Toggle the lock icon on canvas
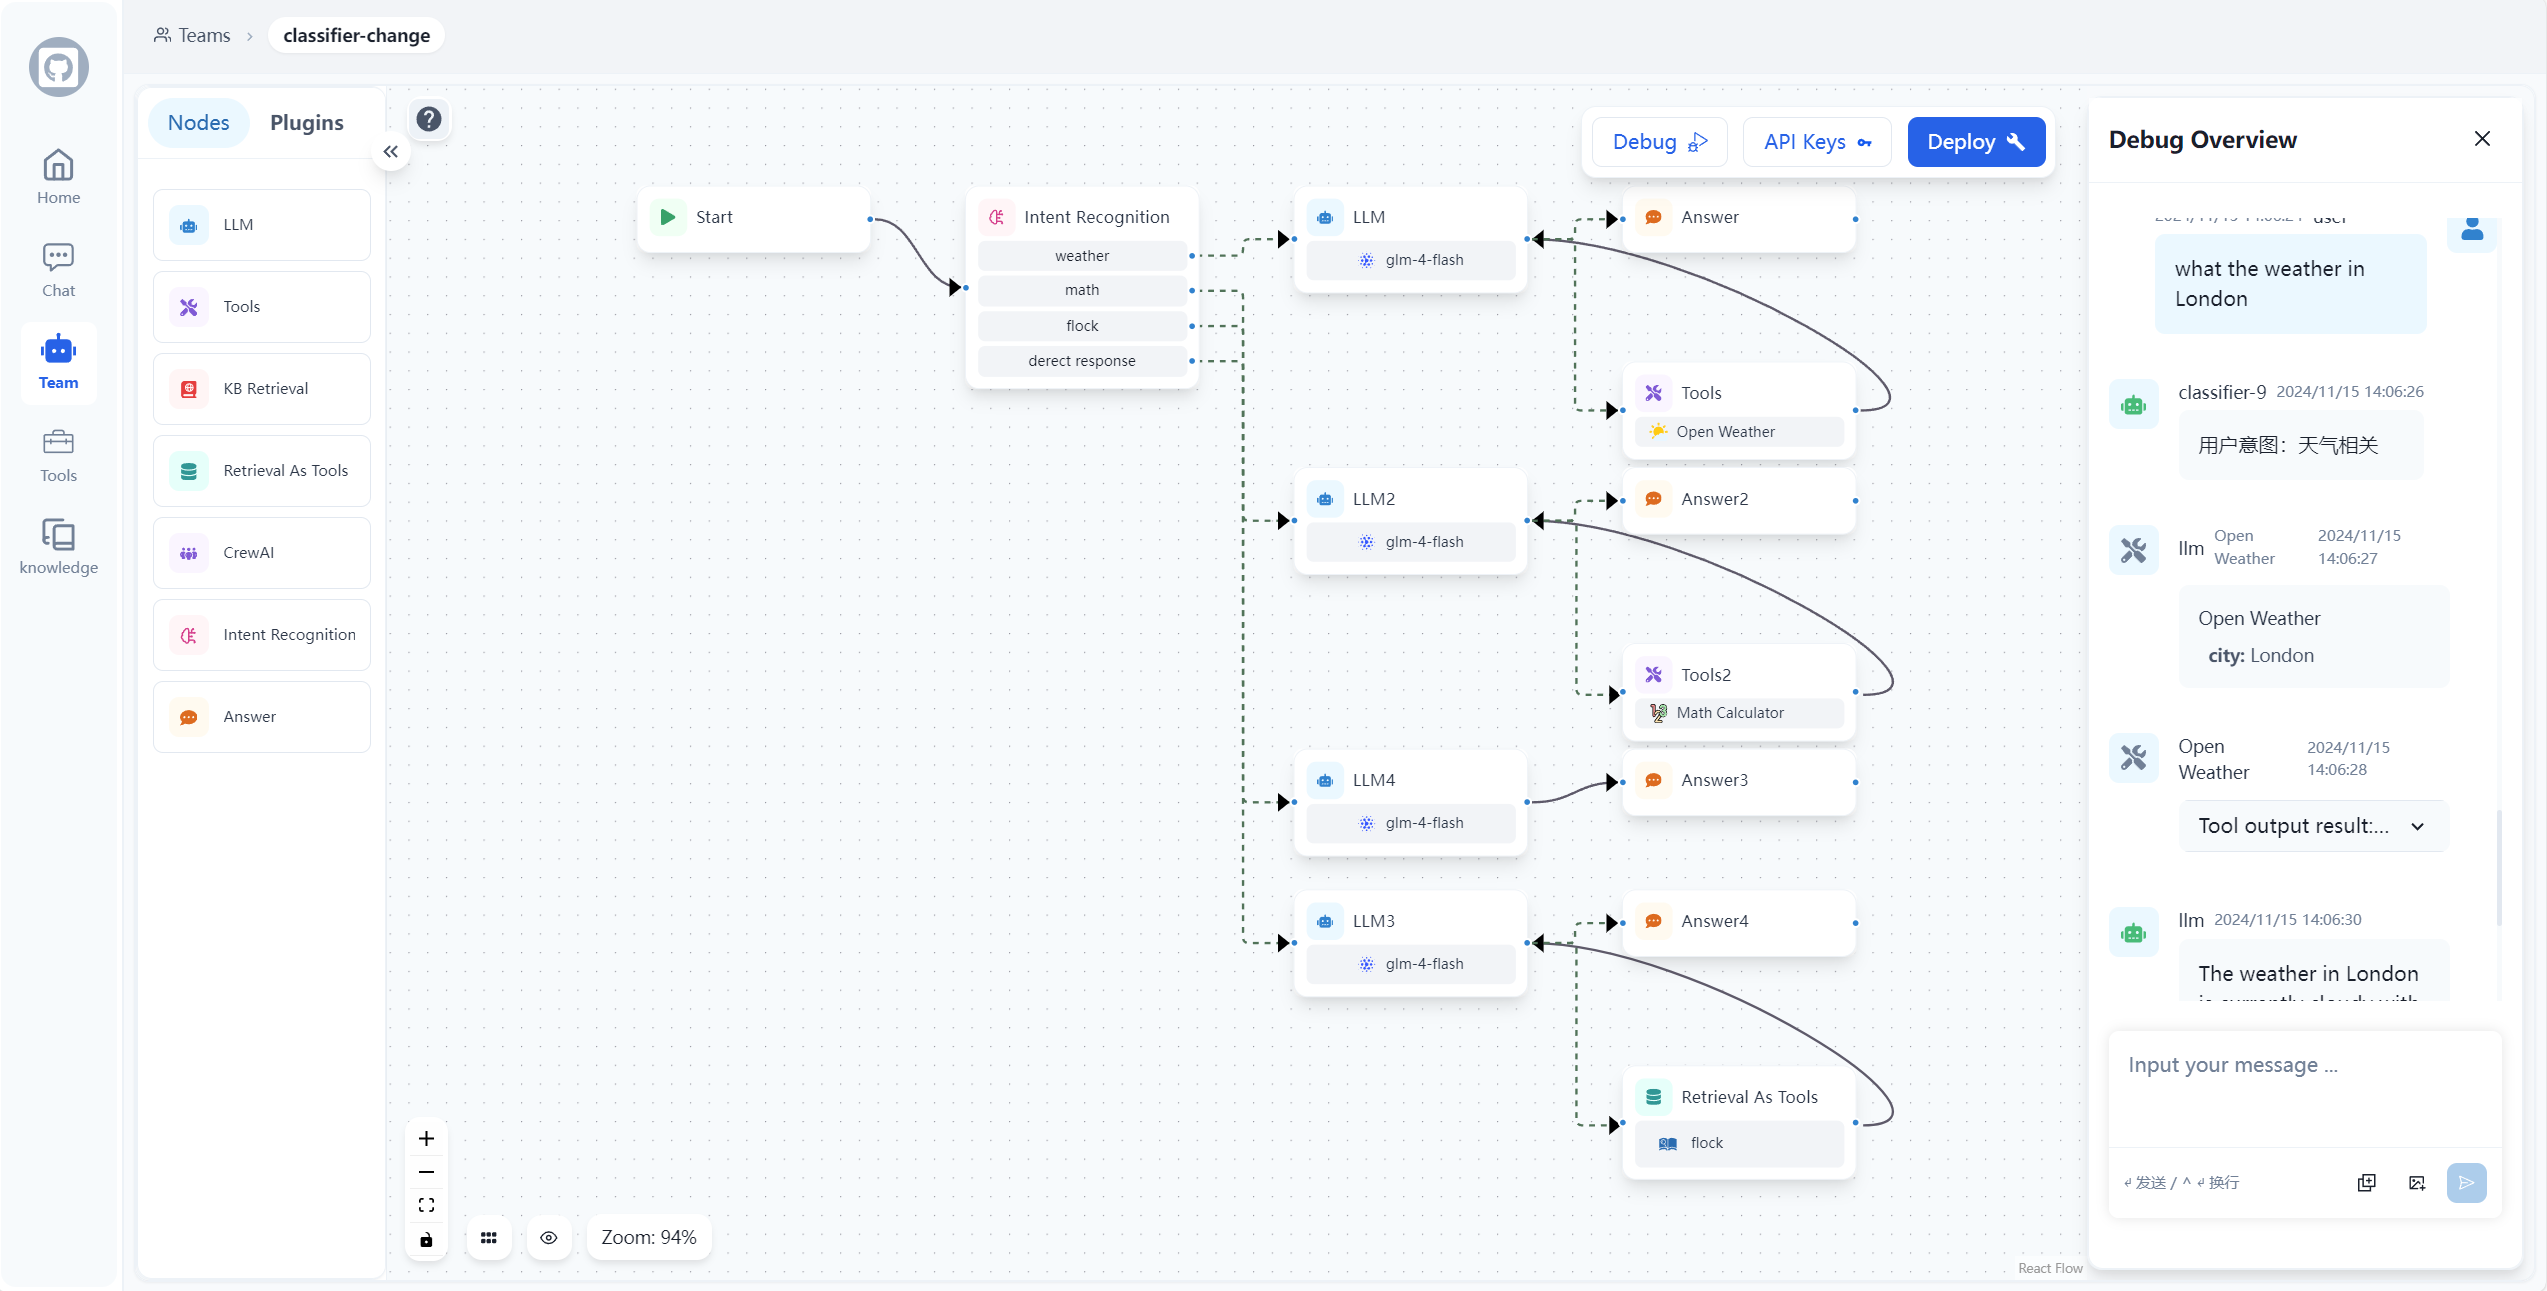Image resolution: width=2547 pixels, height=1291 pixels. coord(426,1238)
